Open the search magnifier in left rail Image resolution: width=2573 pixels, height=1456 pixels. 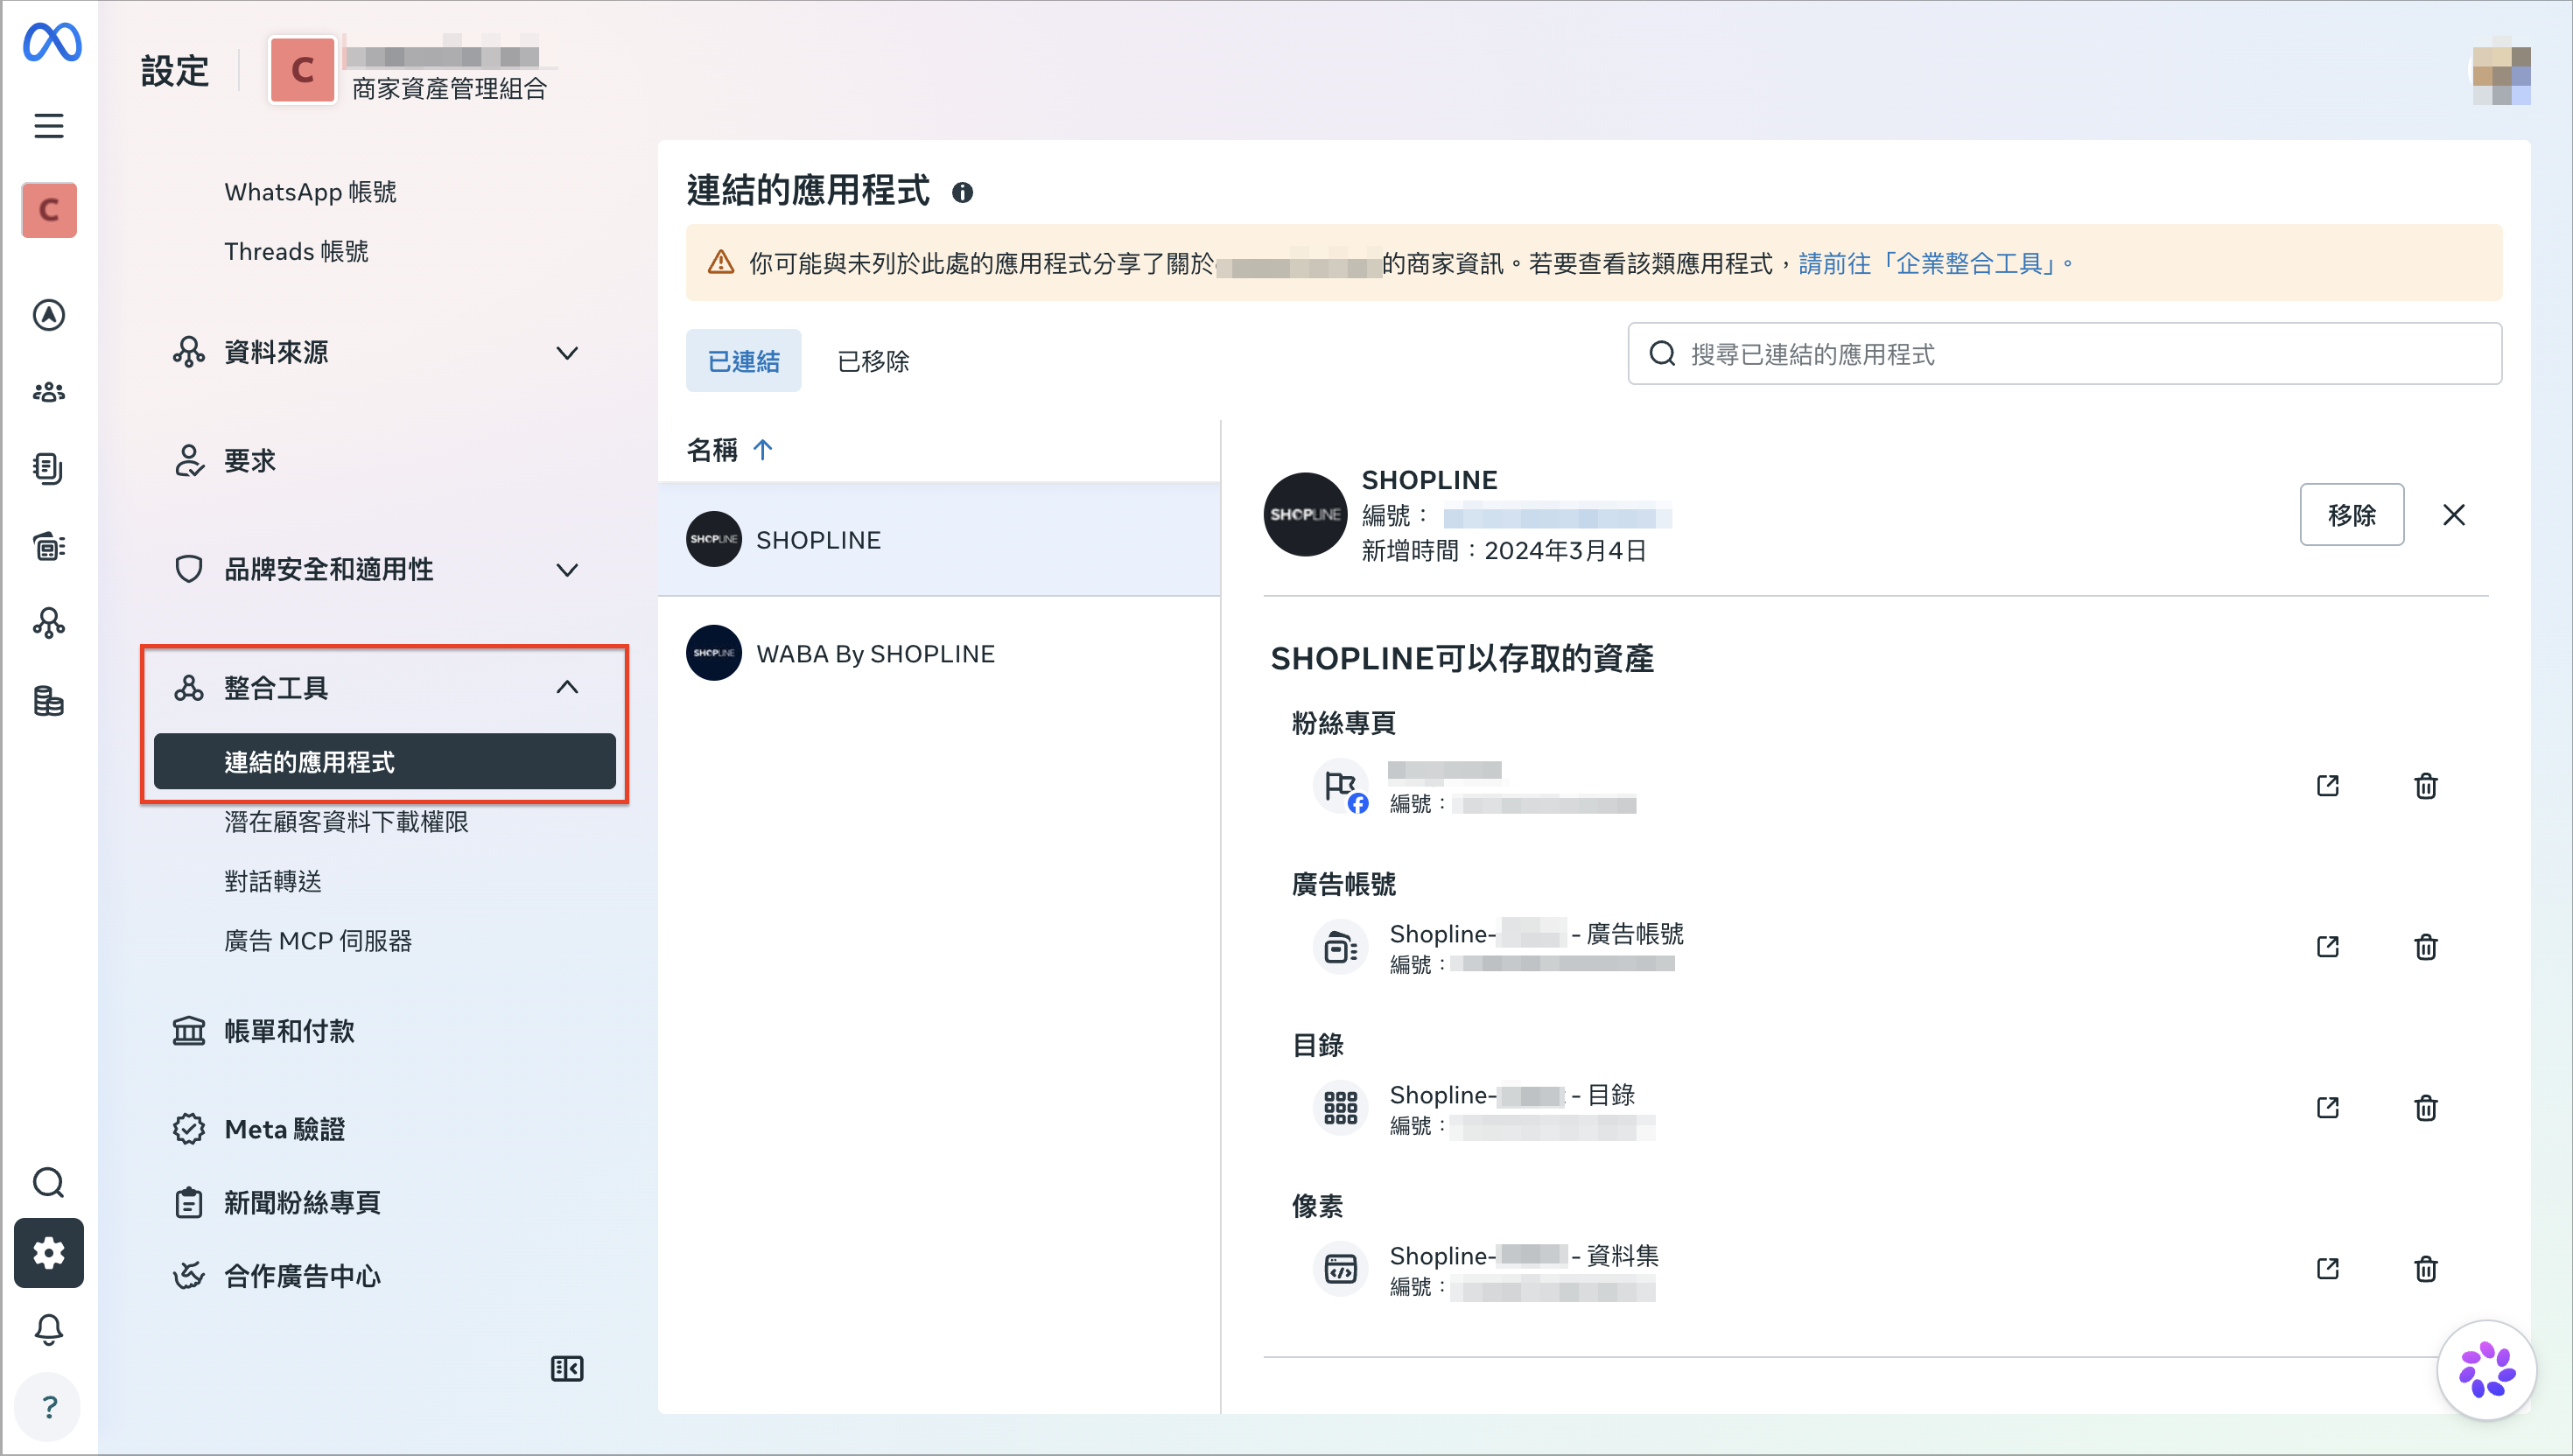[49, 1183]
